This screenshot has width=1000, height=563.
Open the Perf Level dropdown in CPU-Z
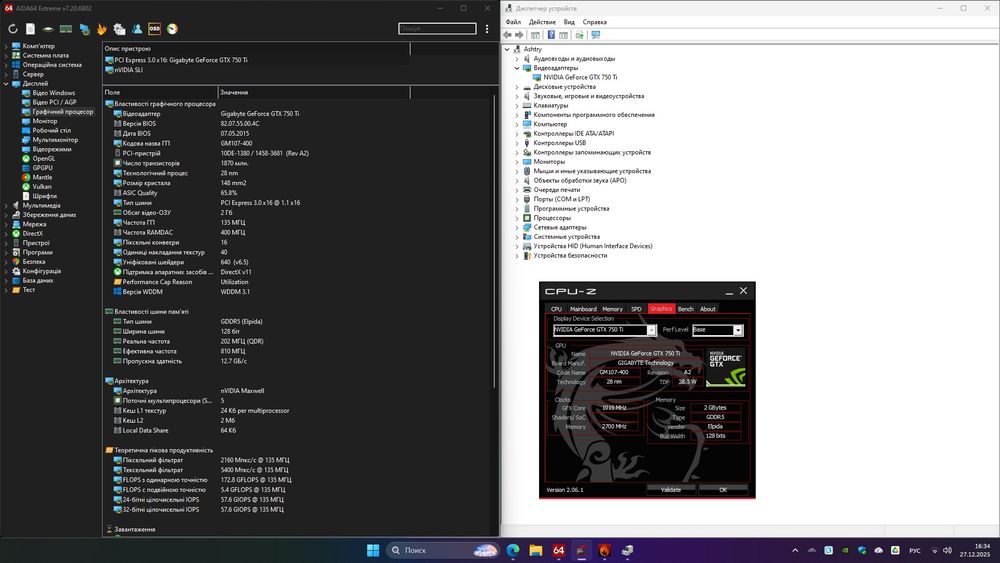click(718, 330)
